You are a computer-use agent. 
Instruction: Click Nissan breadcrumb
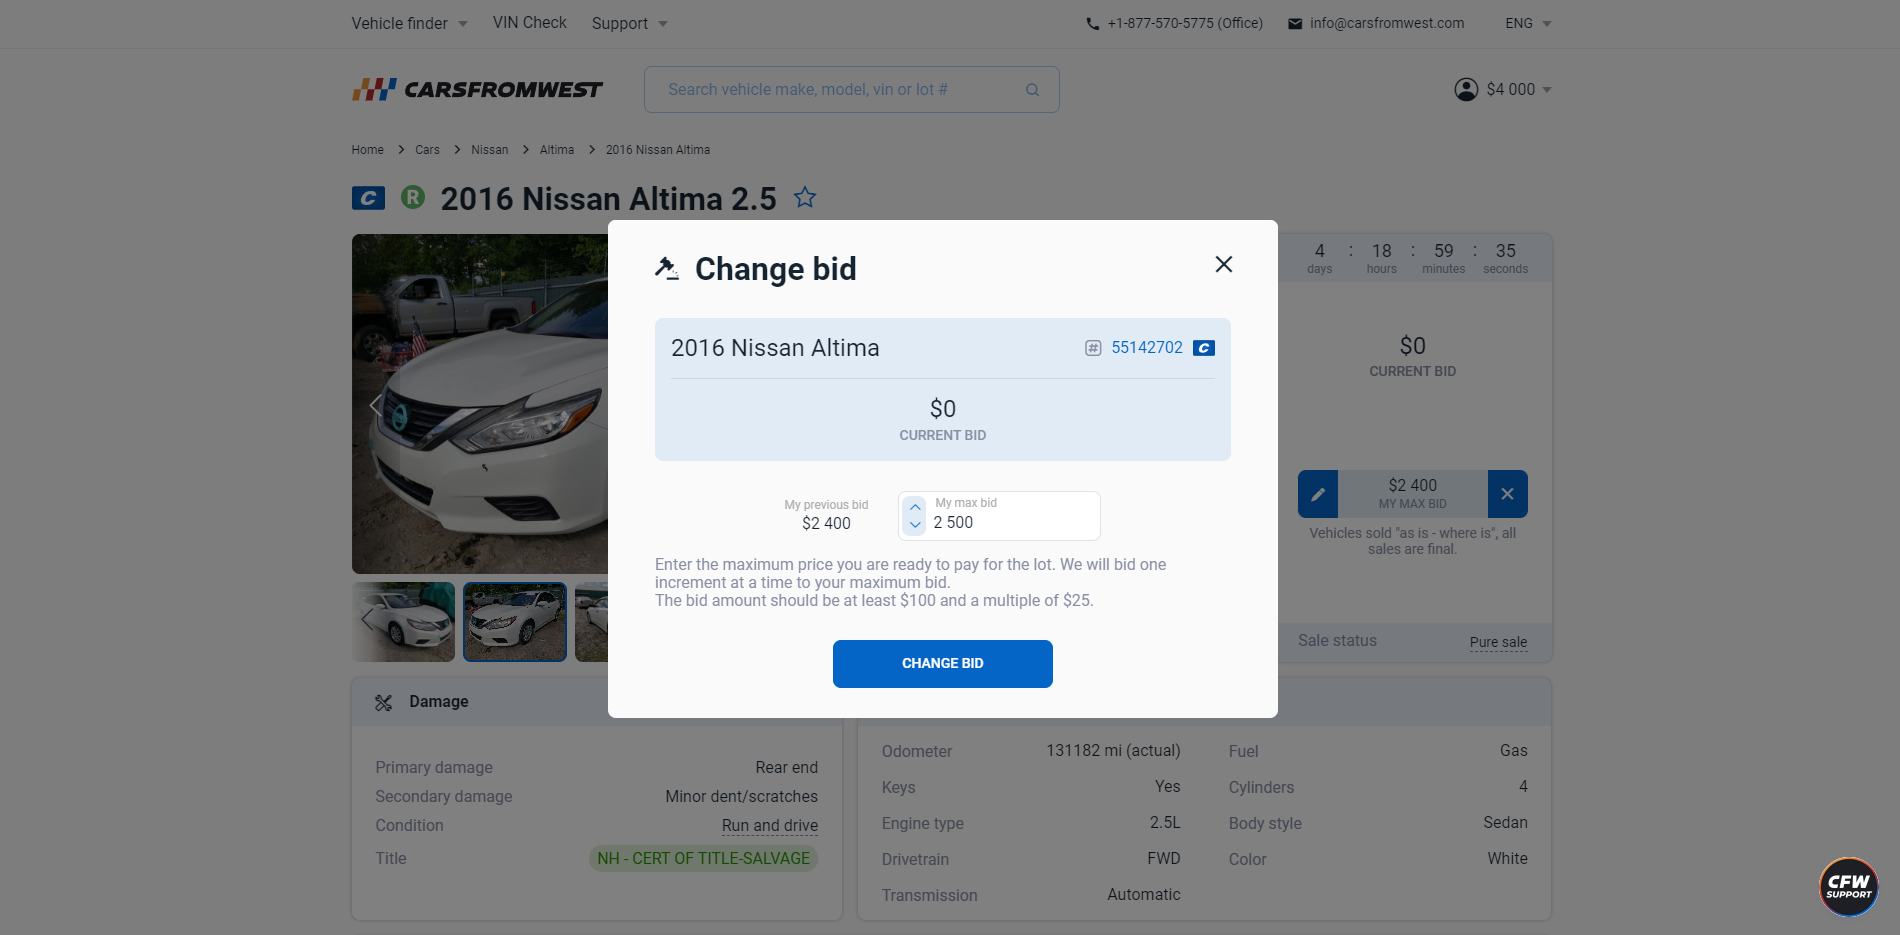pos(489,150)
